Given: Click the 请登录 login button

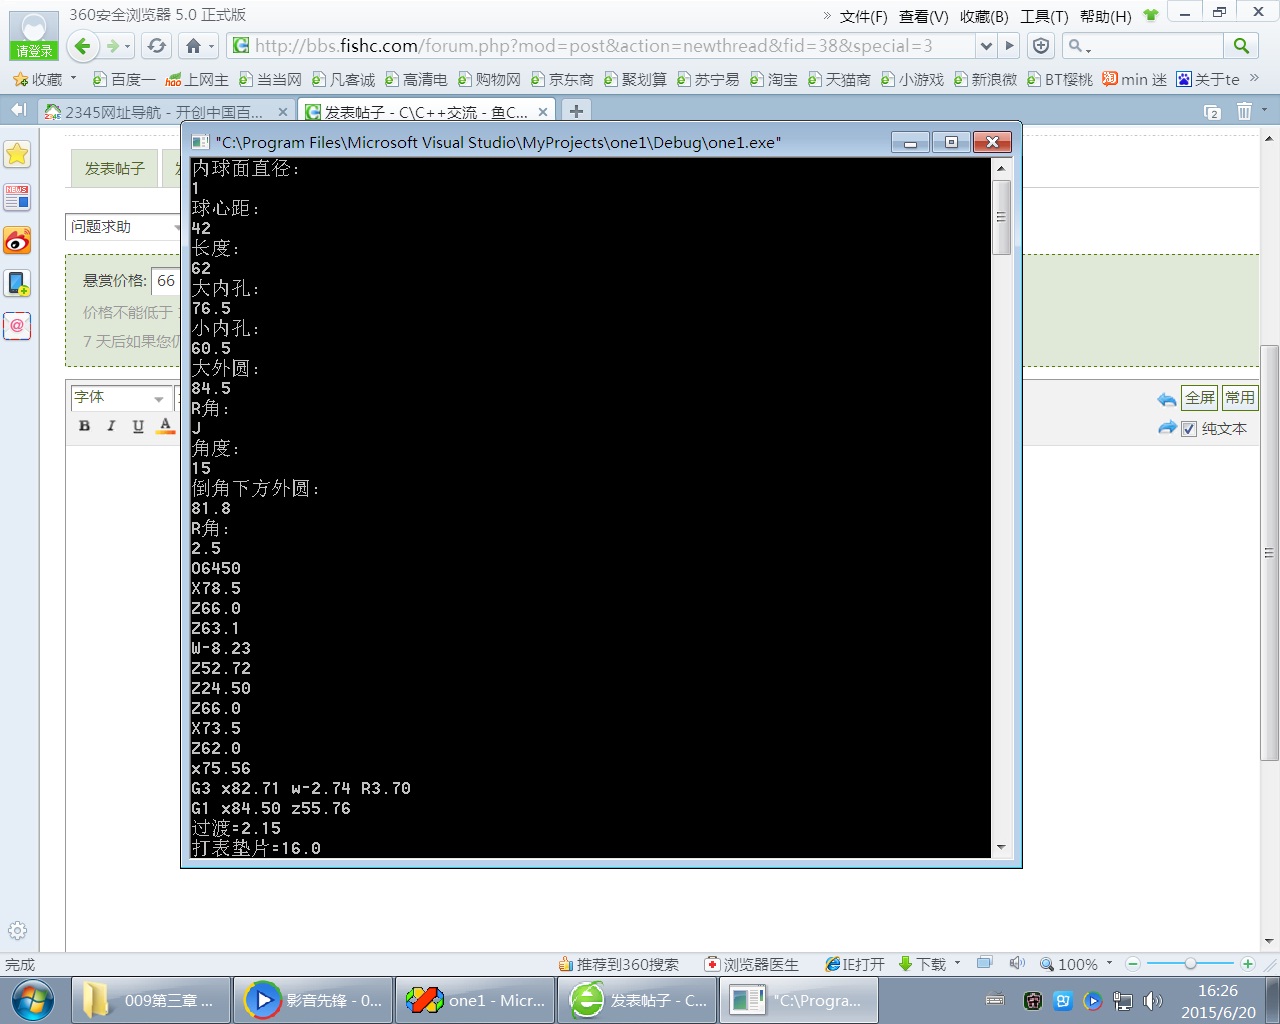Looking at the screenshot, I should [x=33, y=51].
